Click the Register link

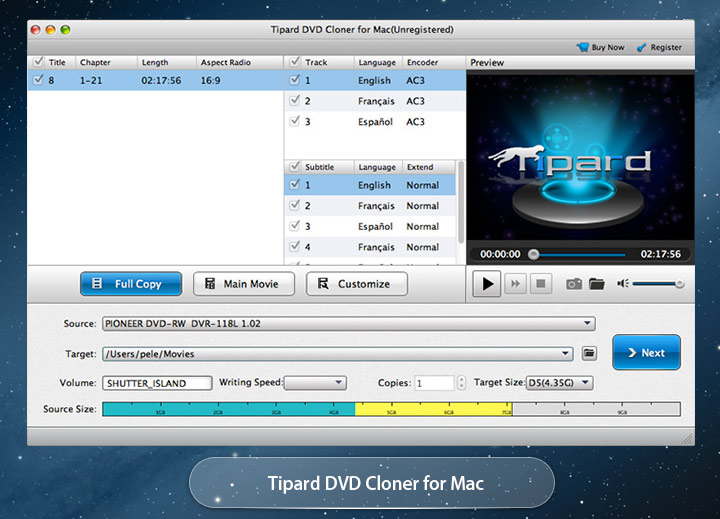[666, 47]
